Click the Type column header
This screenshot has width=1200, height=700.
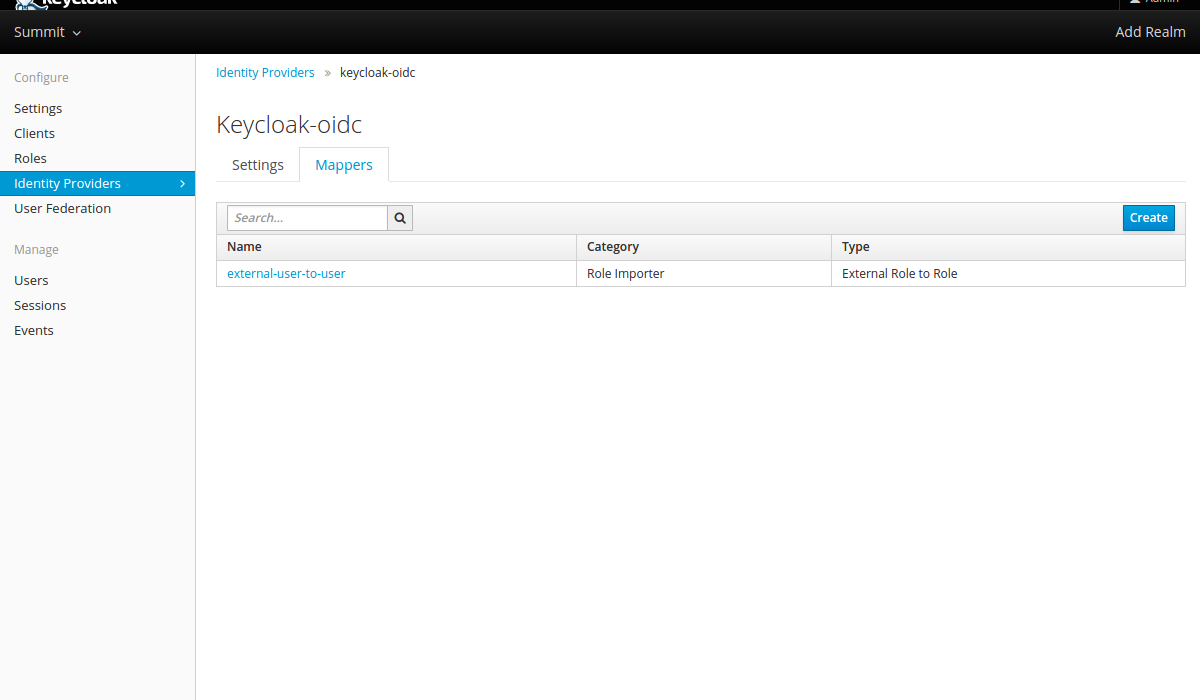(x=1008, y=247)
